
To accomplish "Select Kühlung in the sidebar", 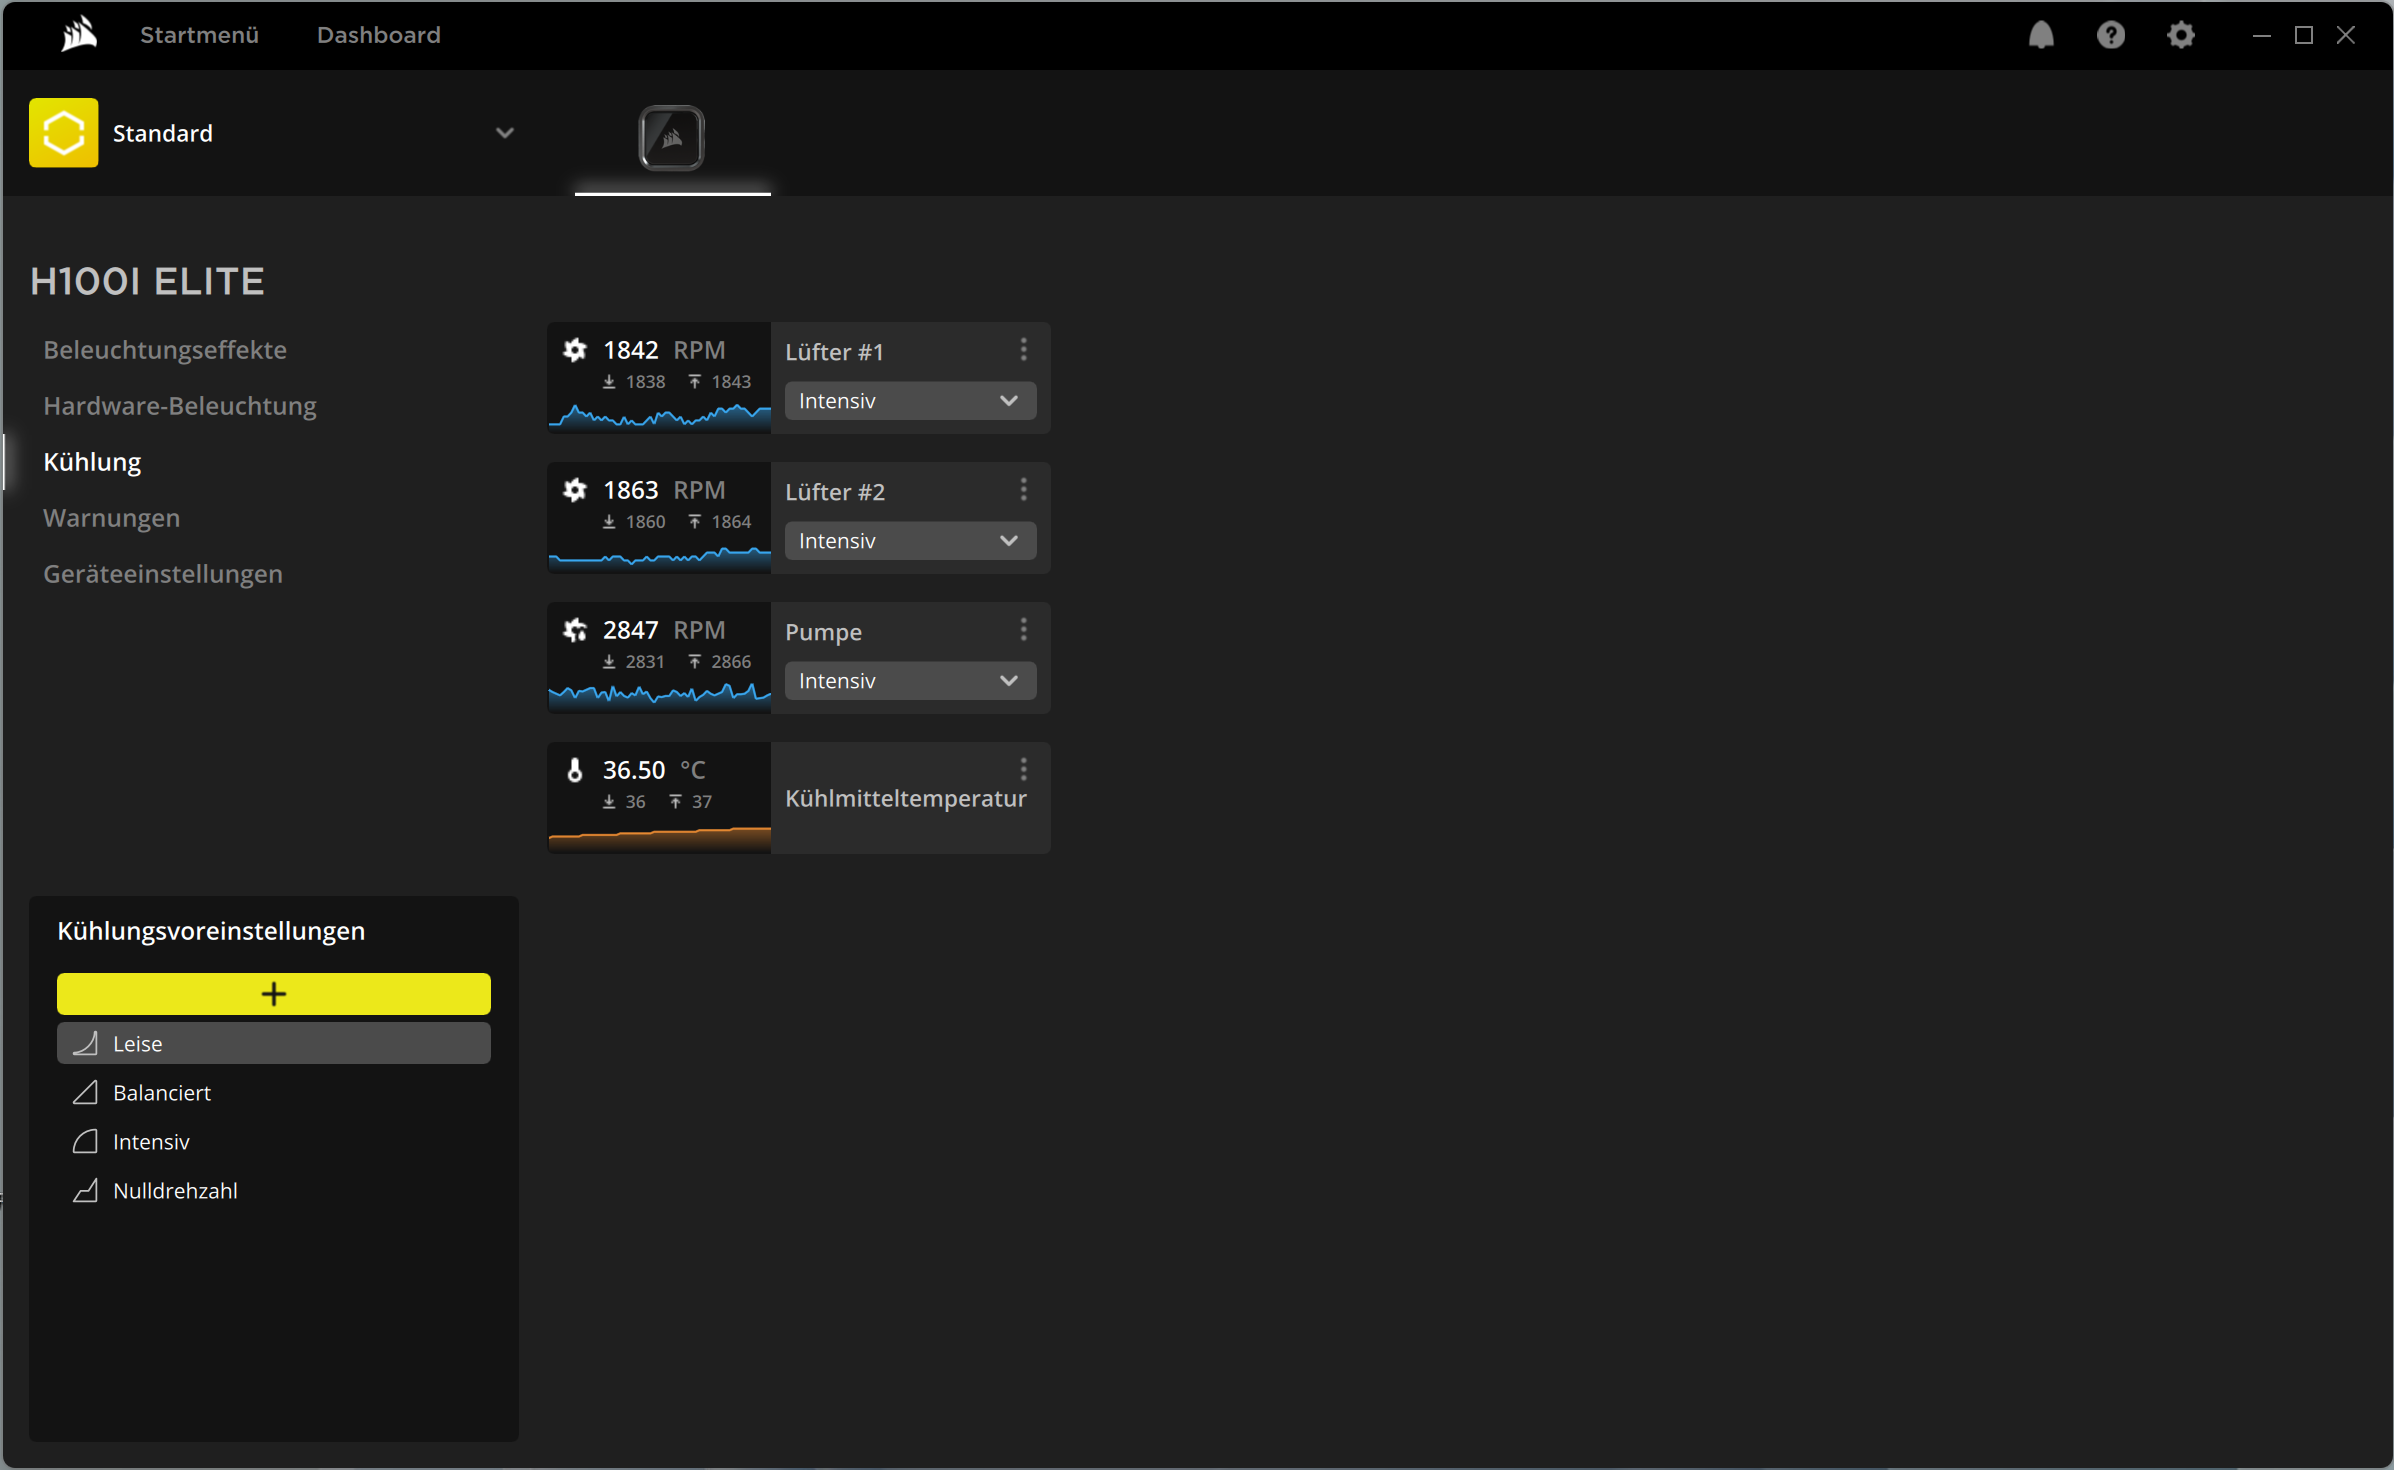I will pos(92,462).
